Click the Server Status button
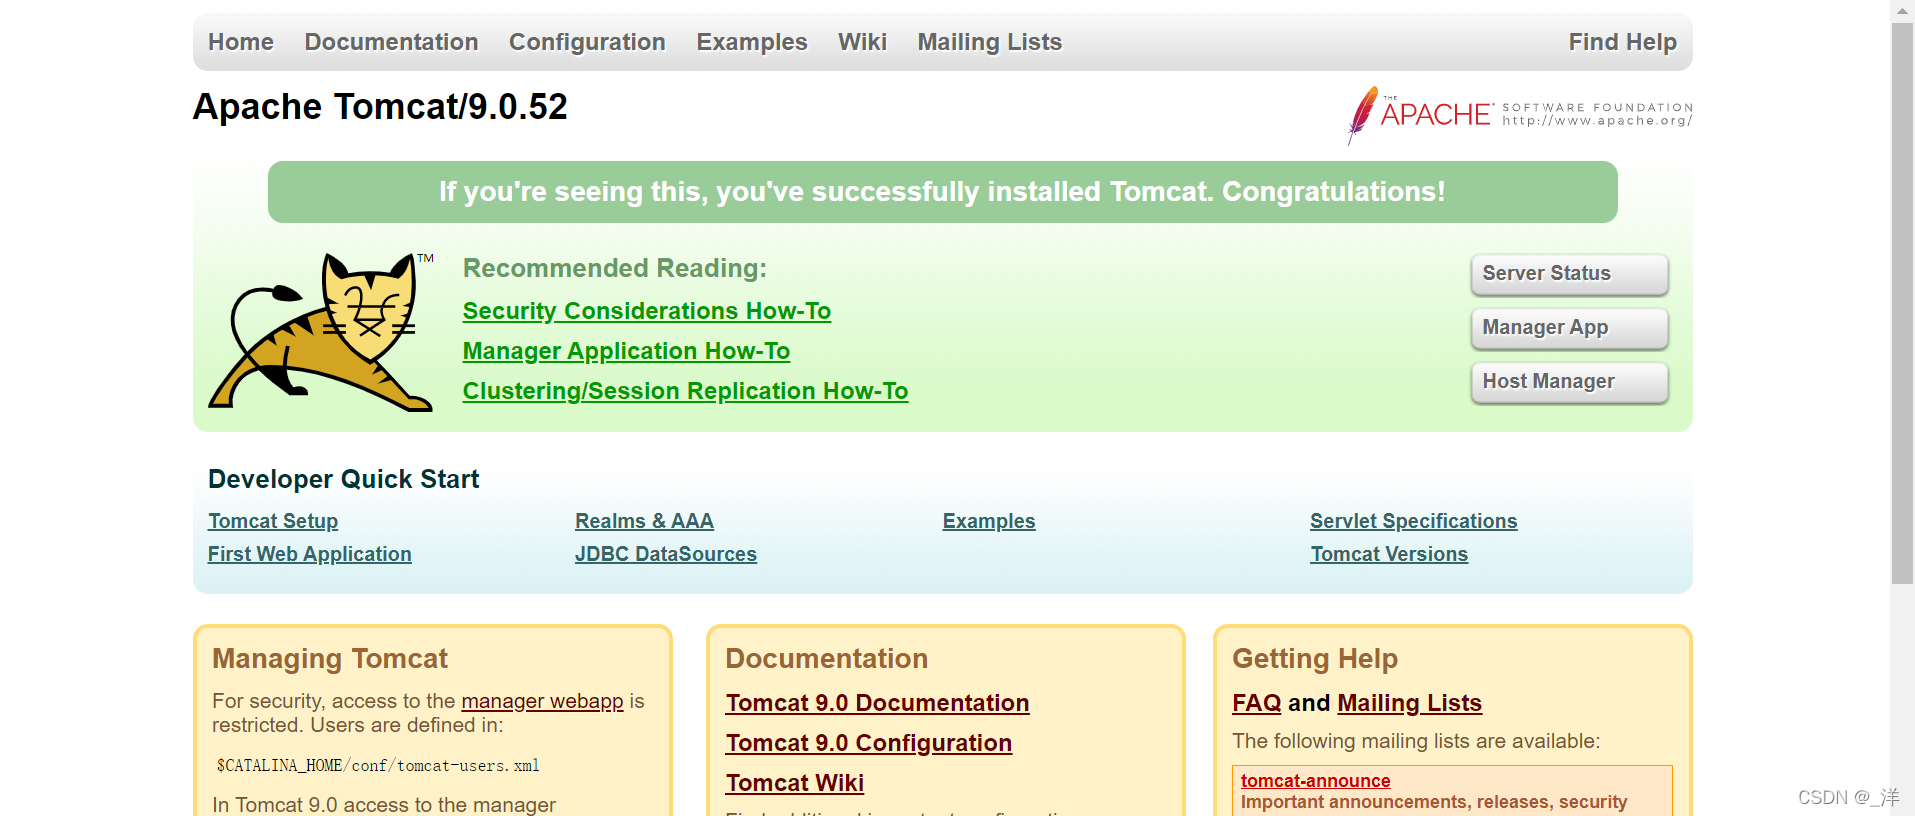1915x816 pixels. coord(1569,274)
